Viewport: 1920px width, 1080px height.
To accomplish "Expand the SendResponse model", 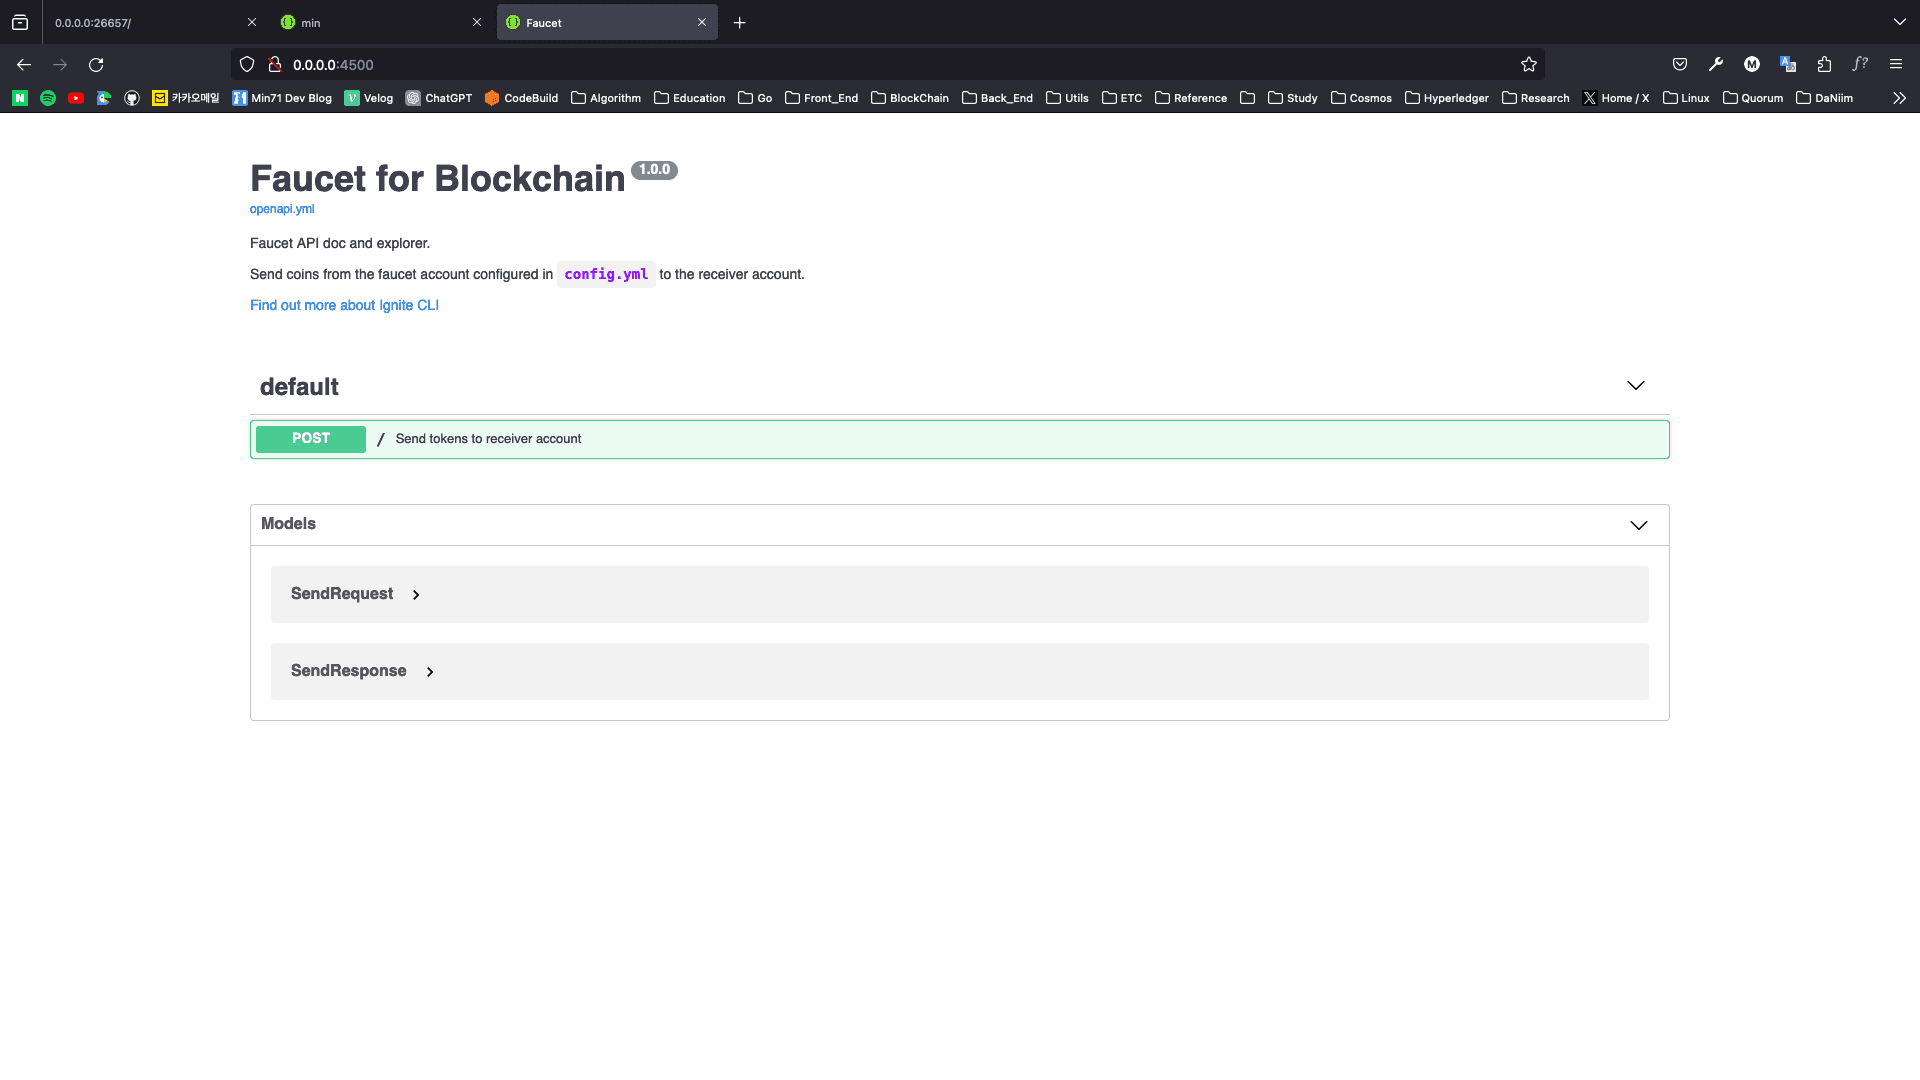I will pos(362,671).
